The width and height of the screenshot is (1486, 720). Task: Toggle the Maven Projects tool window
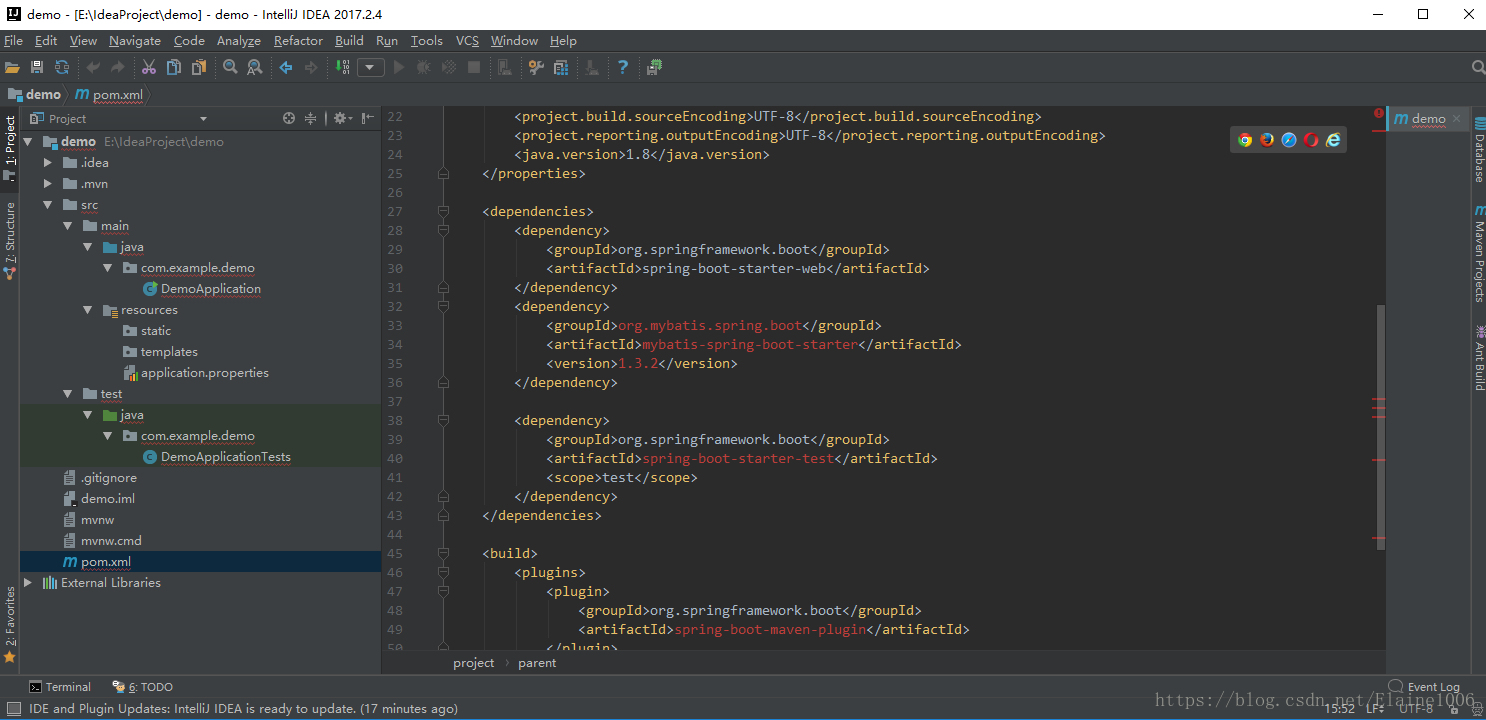point(1478,252)
